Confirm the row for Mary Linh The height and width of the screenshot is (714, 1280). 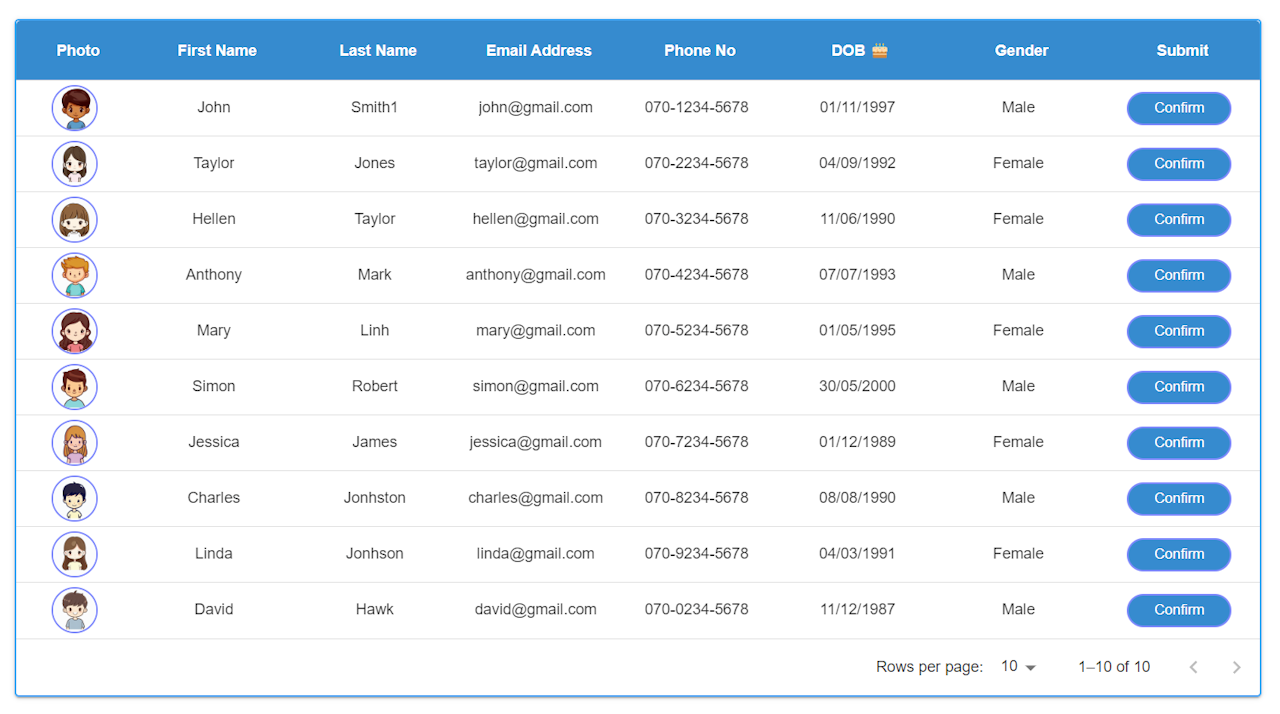click(1179, 331)
